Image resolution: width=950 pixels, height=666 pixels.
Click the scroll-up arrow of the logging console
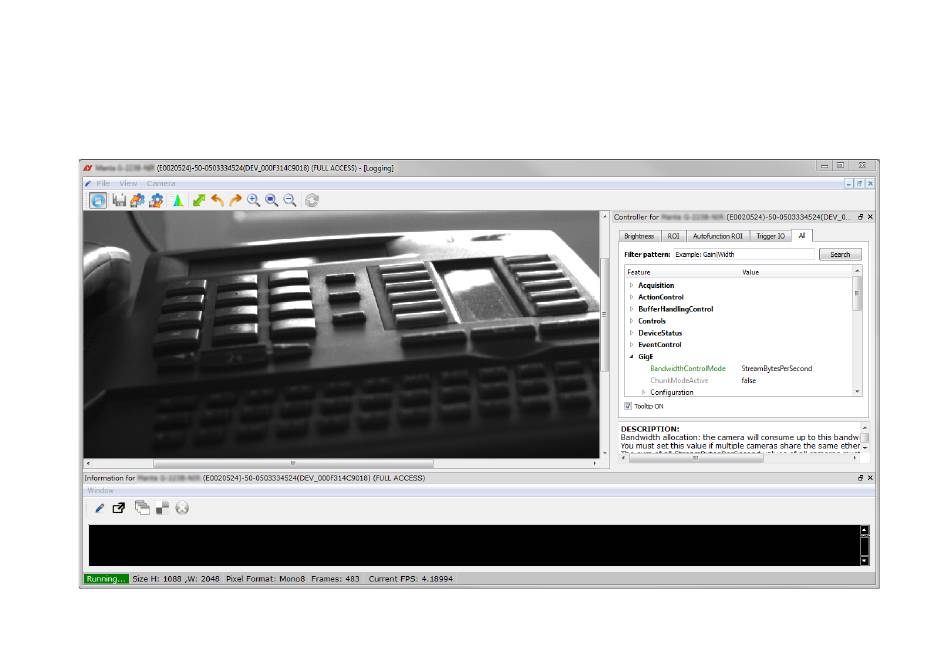865,531
